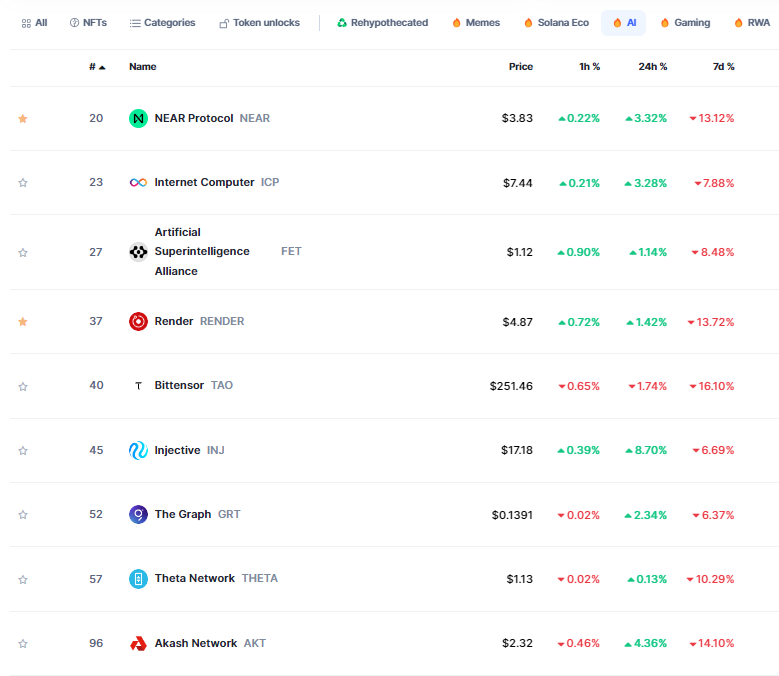Star The Graph row
This screenshot has height=676, width=779.
pyautogui.click(x=22, y=515)
